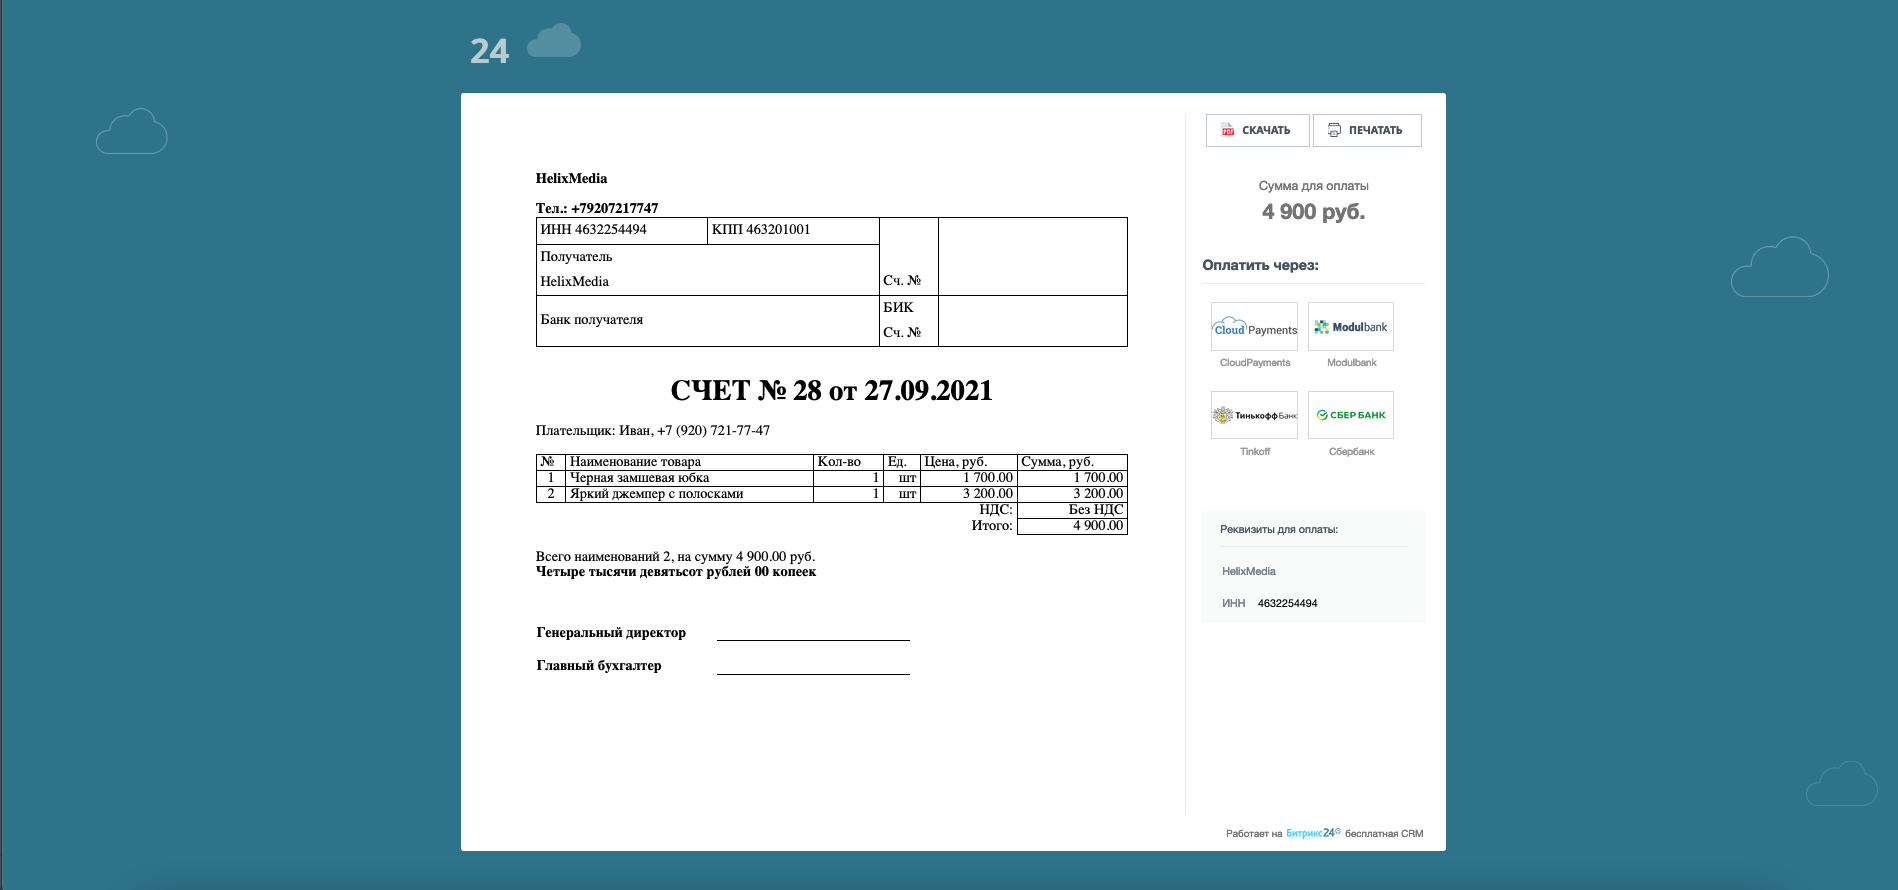This screenshot has width=1898, height=890.
Task: Click the printer icon on the print button
Action: (1334, 130)
